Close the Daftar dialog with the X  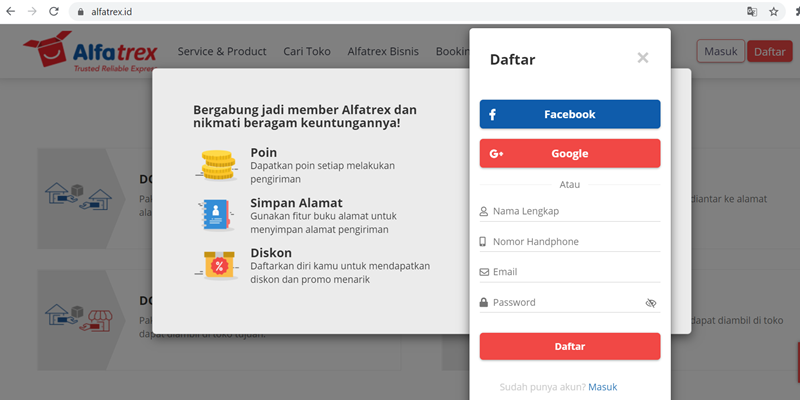pyautogui.click(x=643, y=58)
